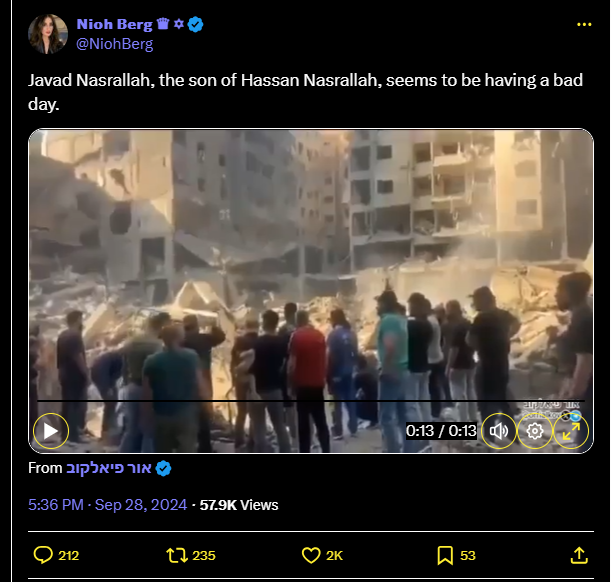Mute the video sound
This screenshot has width=611, height=582.
[x=499, y=431]
